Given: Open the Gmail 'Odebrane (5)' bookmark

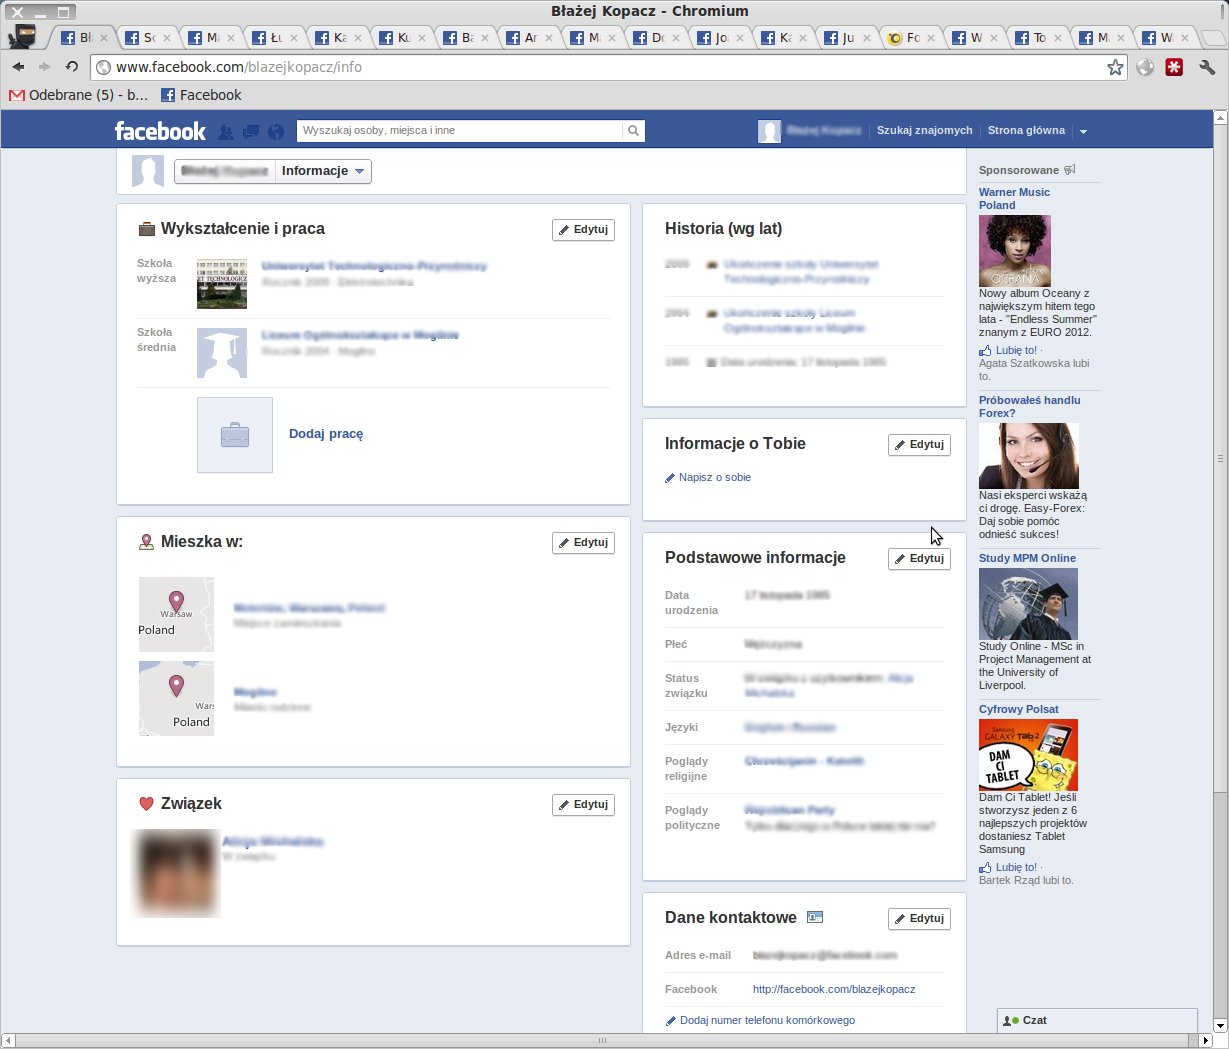Looking at the screenshot, I should tap(79, 95).
